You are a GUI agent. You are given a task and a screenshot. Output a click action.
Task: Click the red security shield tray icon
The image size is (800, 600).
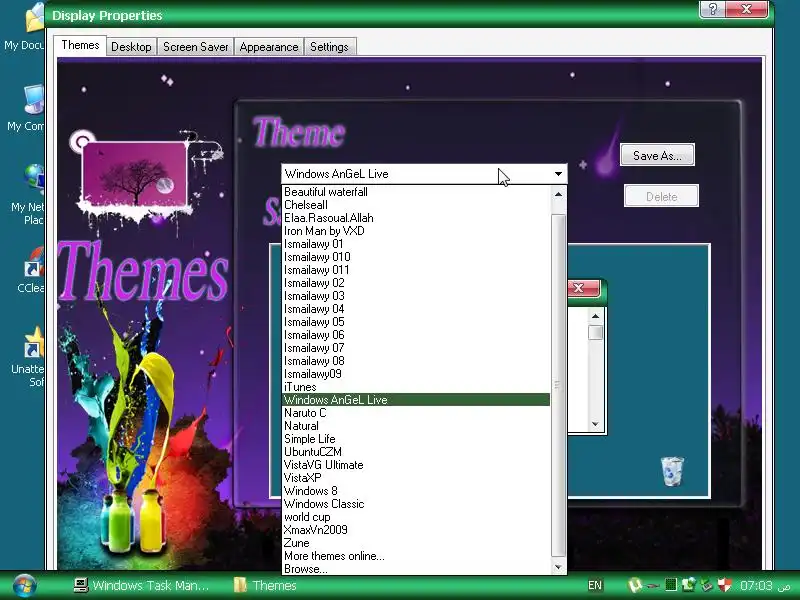pyautogui.click(x=724, y=585)
